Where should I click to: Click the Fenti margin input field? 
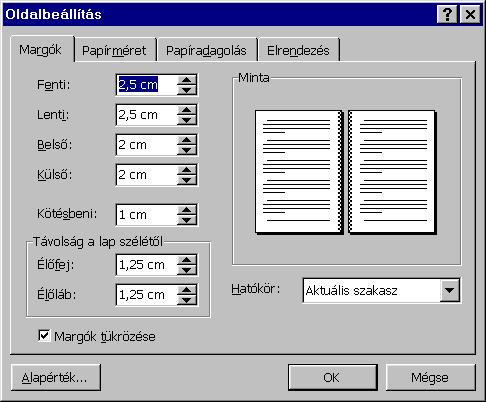pyautogui.click(x=147, y=85)
